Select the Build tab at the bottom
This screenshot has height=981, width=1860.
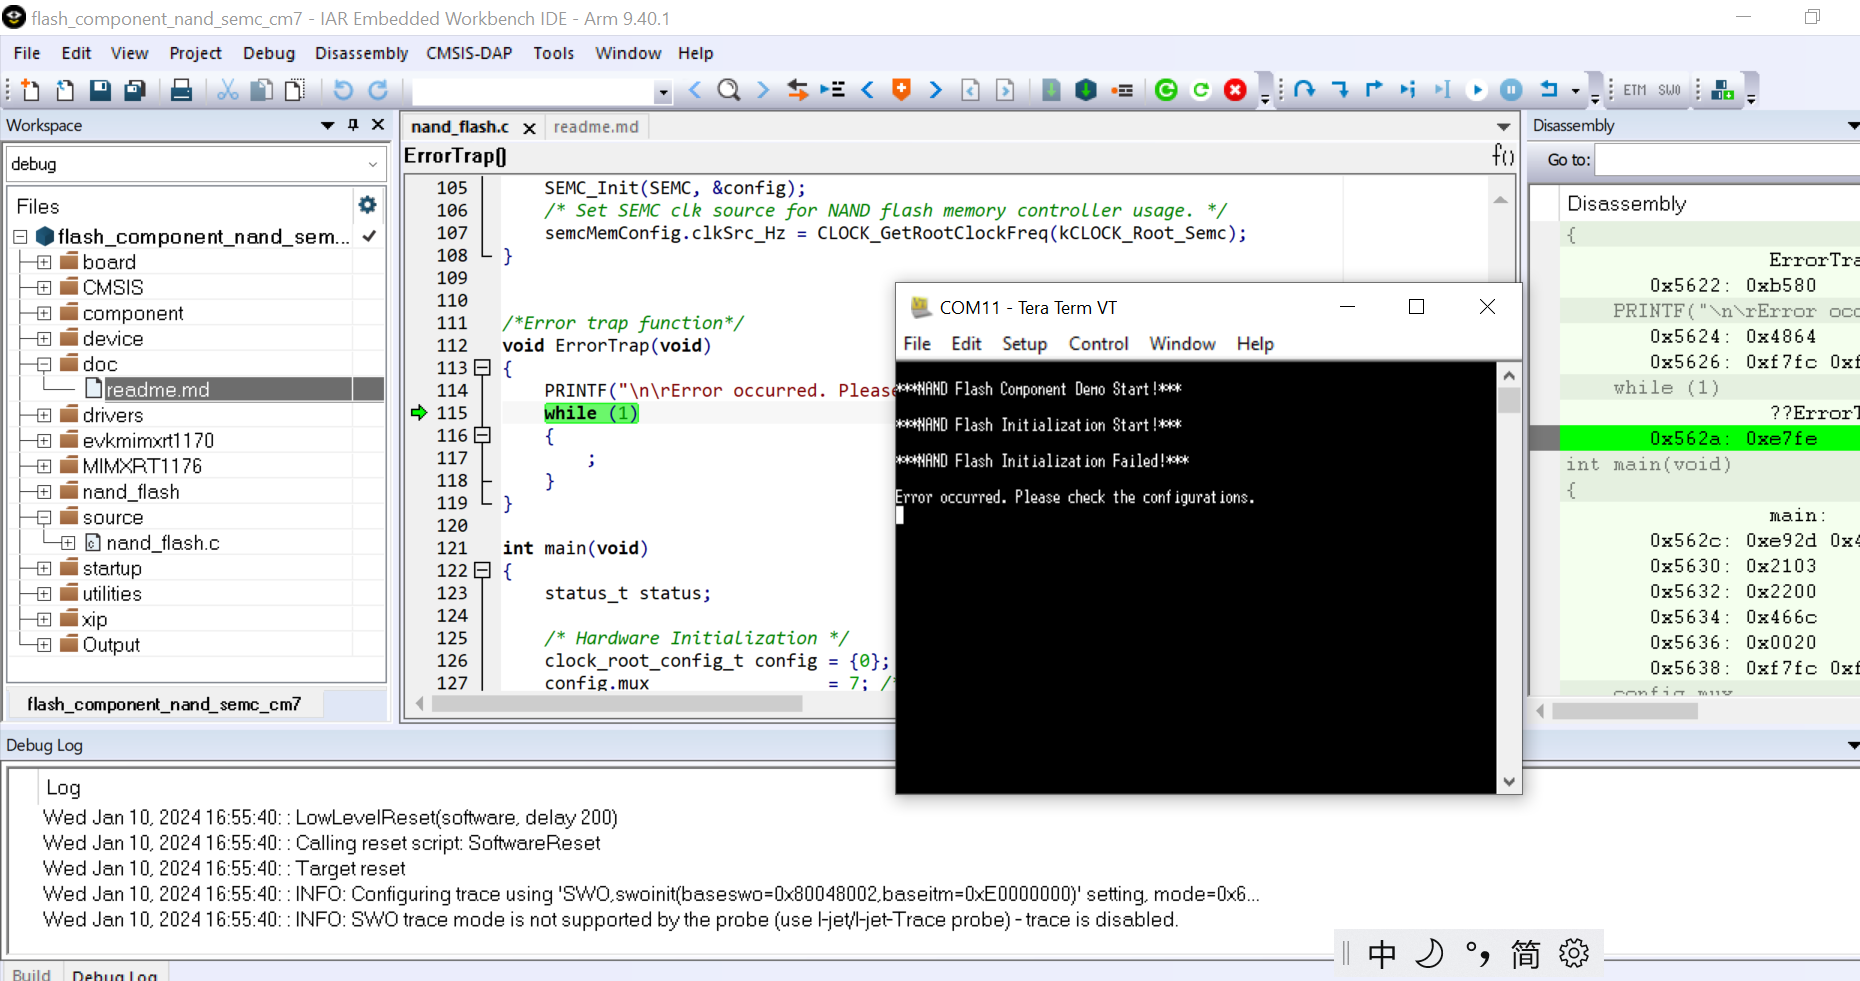(x=31, y=973)
